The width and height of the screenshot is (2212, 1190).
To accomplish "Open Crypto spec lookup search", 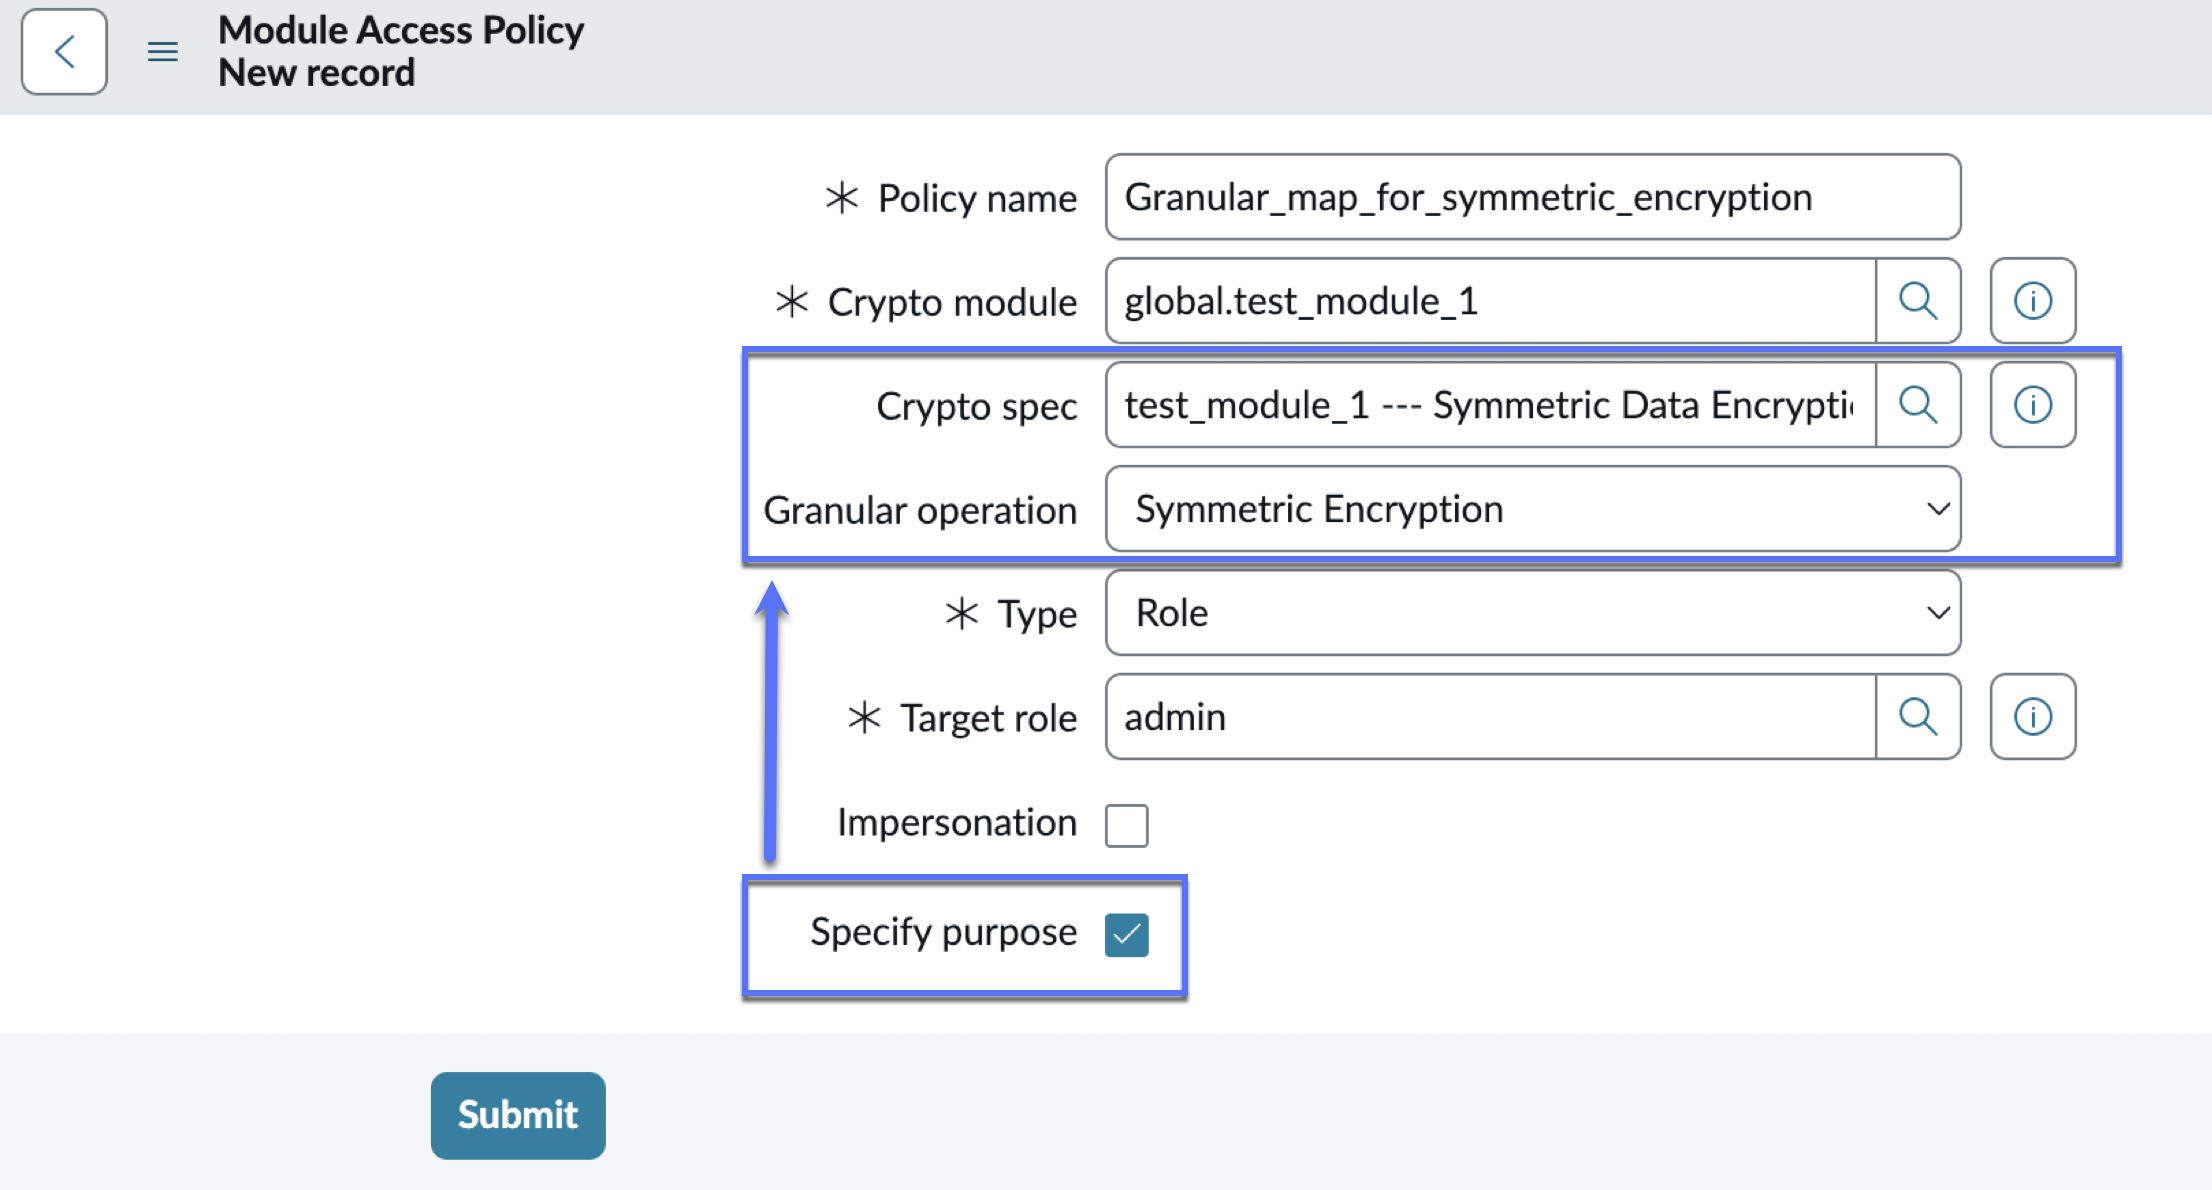I will click(1918, 405).
